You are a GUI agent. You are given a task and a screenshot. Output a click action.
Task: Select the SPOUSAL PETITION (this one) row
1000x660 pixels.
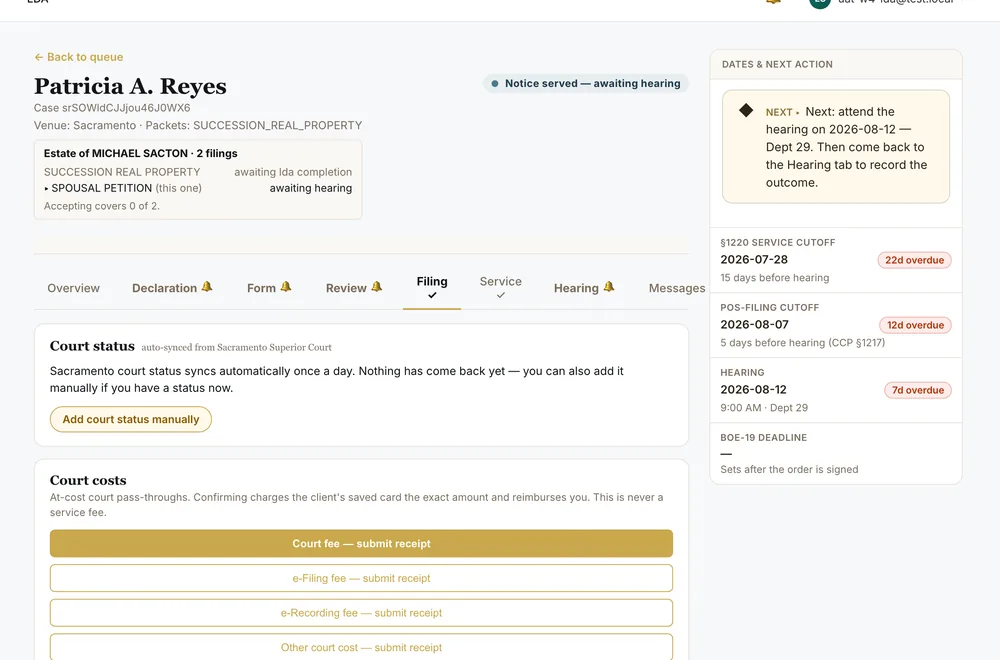(198, 188)
